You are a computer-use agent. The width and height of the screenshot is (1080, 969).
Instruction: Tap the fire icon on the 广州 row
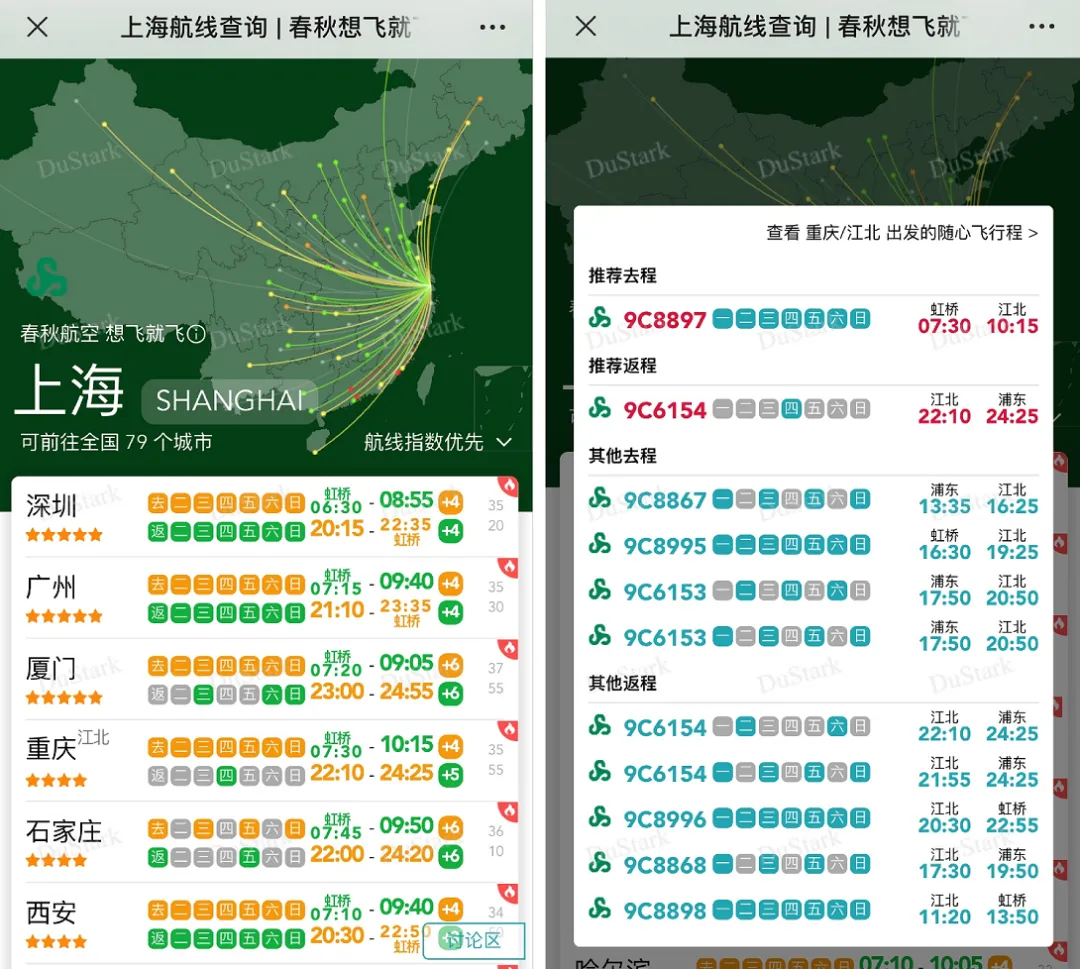click(x=509, y=567)
